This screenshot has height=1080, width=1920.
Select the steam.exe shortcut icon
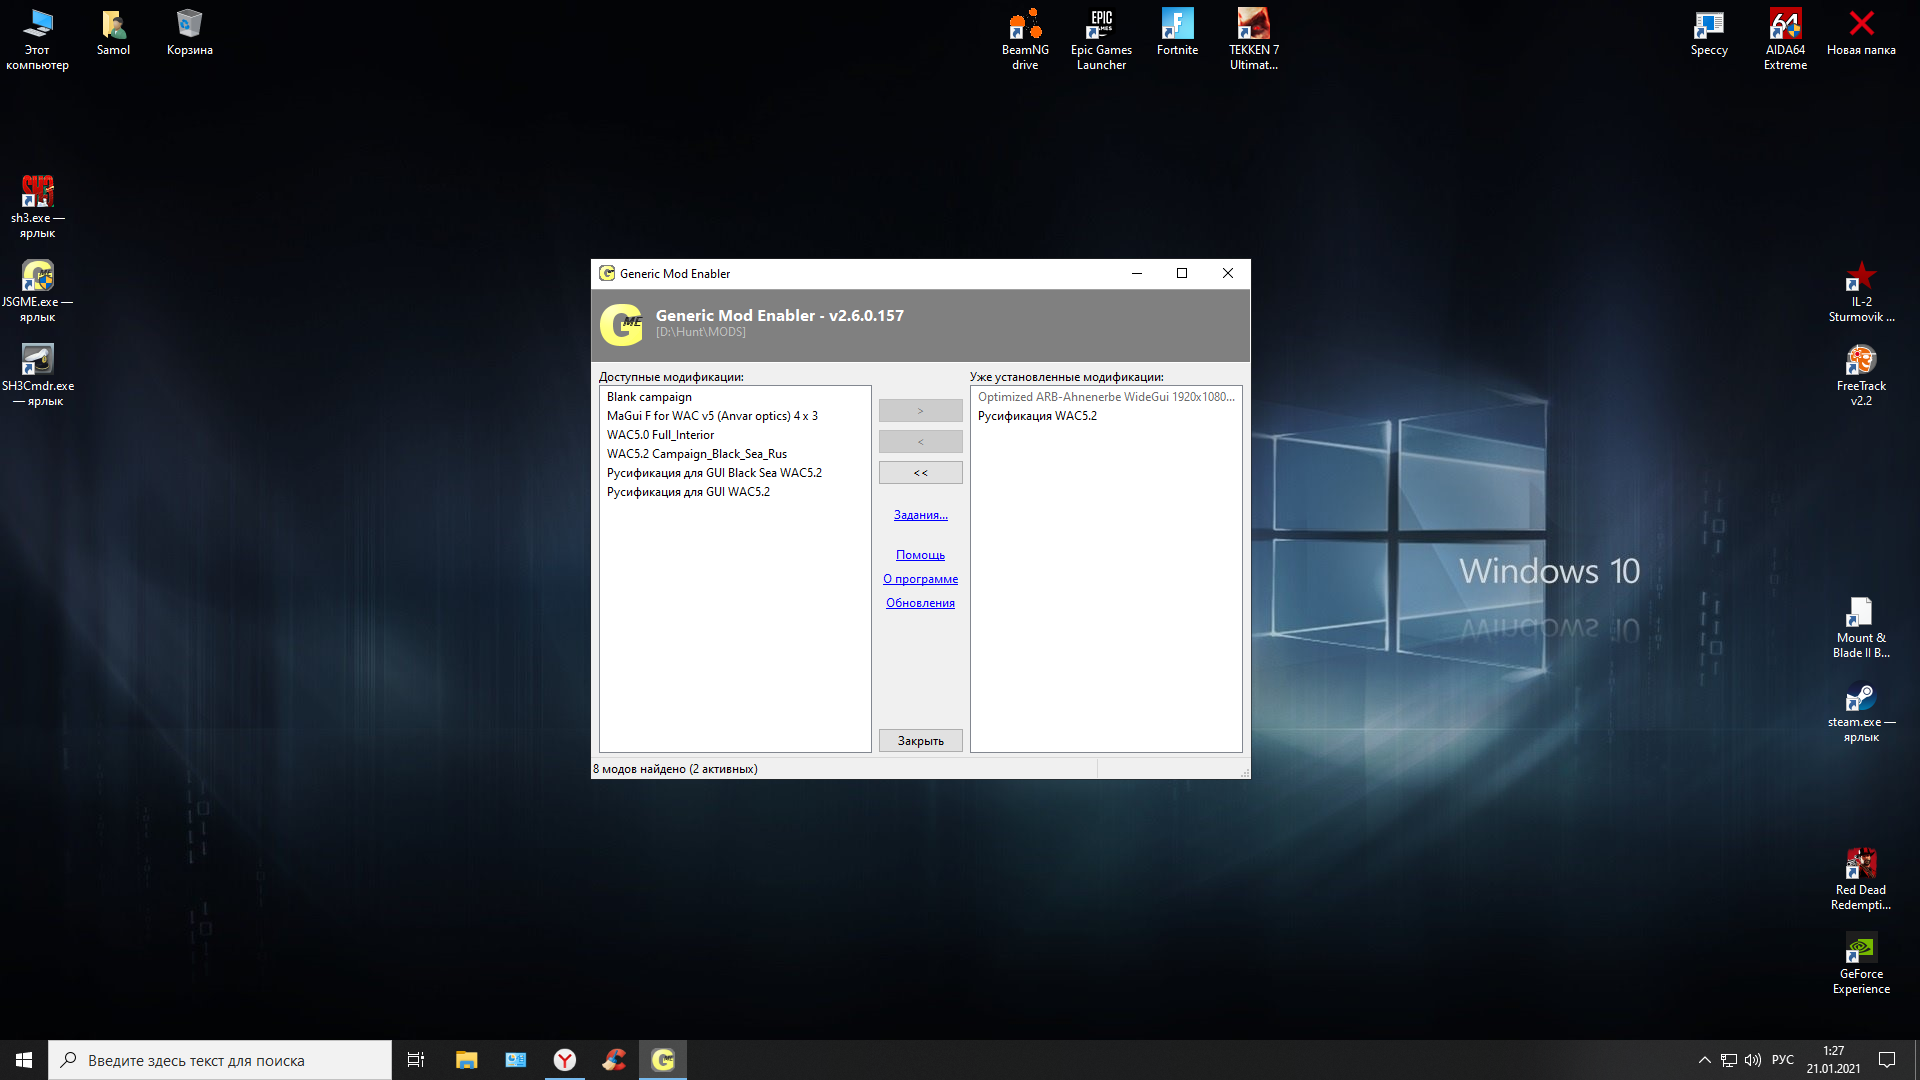click(1861, 711)
